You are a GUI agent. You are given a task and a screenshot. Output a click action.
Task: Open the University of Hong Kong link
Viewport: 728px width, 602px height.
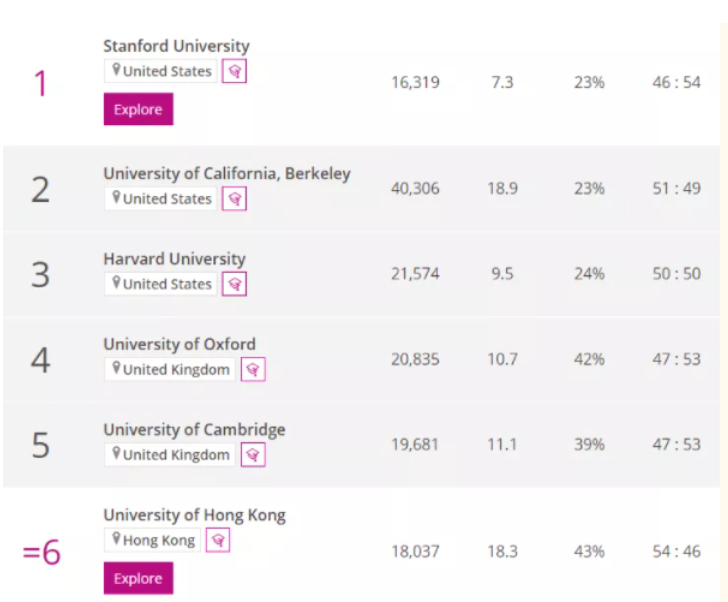pyautogui.click(x=194, y=515)
